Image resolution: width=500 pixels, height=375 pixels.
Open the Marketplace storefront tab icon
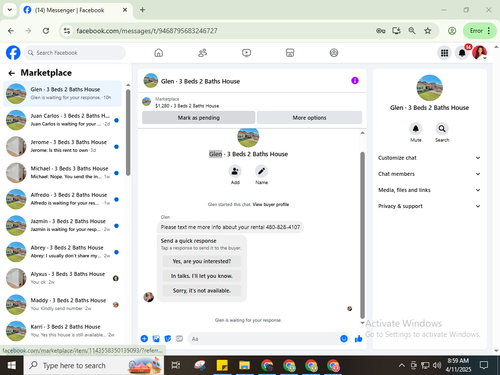tap(290, 53)
